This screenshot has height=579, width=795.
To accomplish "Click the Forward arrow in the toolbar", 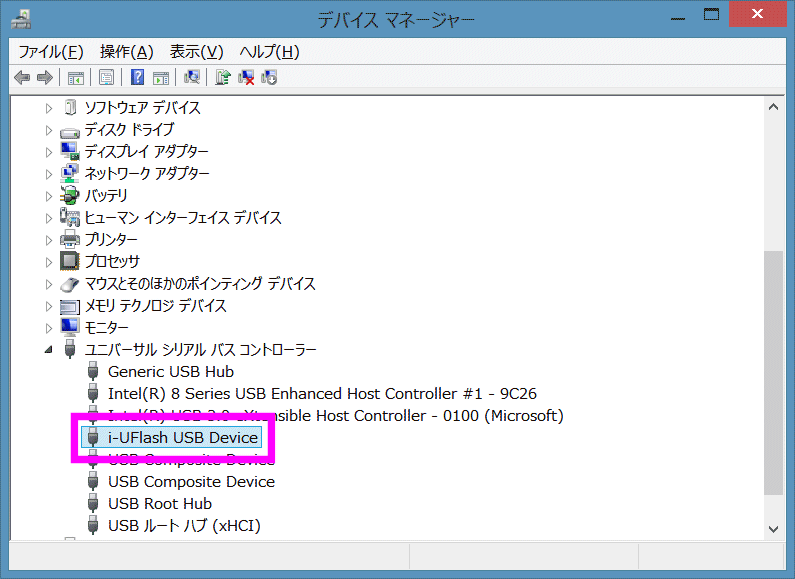I will pyautogui.click(x=44, y=77).
